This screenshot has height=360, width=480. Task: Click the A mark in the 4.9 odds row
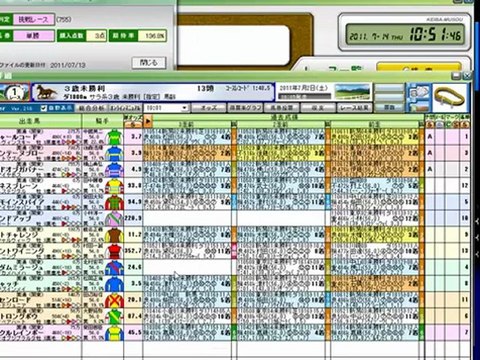[x=430, y=169]
